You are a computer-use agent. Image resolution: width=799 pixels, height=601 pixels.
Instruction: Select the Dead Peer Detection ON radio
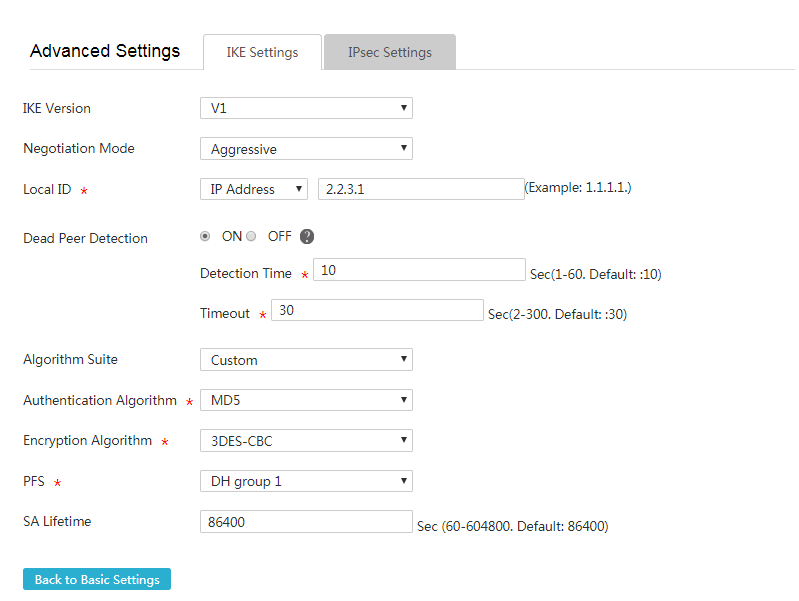(205, 236)
